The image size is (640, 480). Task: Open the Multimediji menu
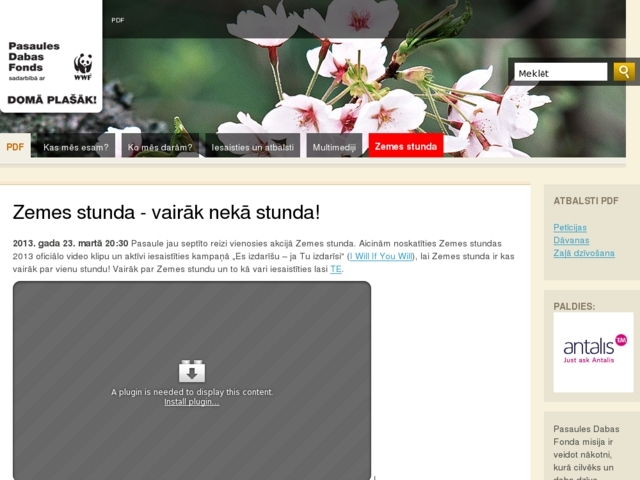coord(334,147)
